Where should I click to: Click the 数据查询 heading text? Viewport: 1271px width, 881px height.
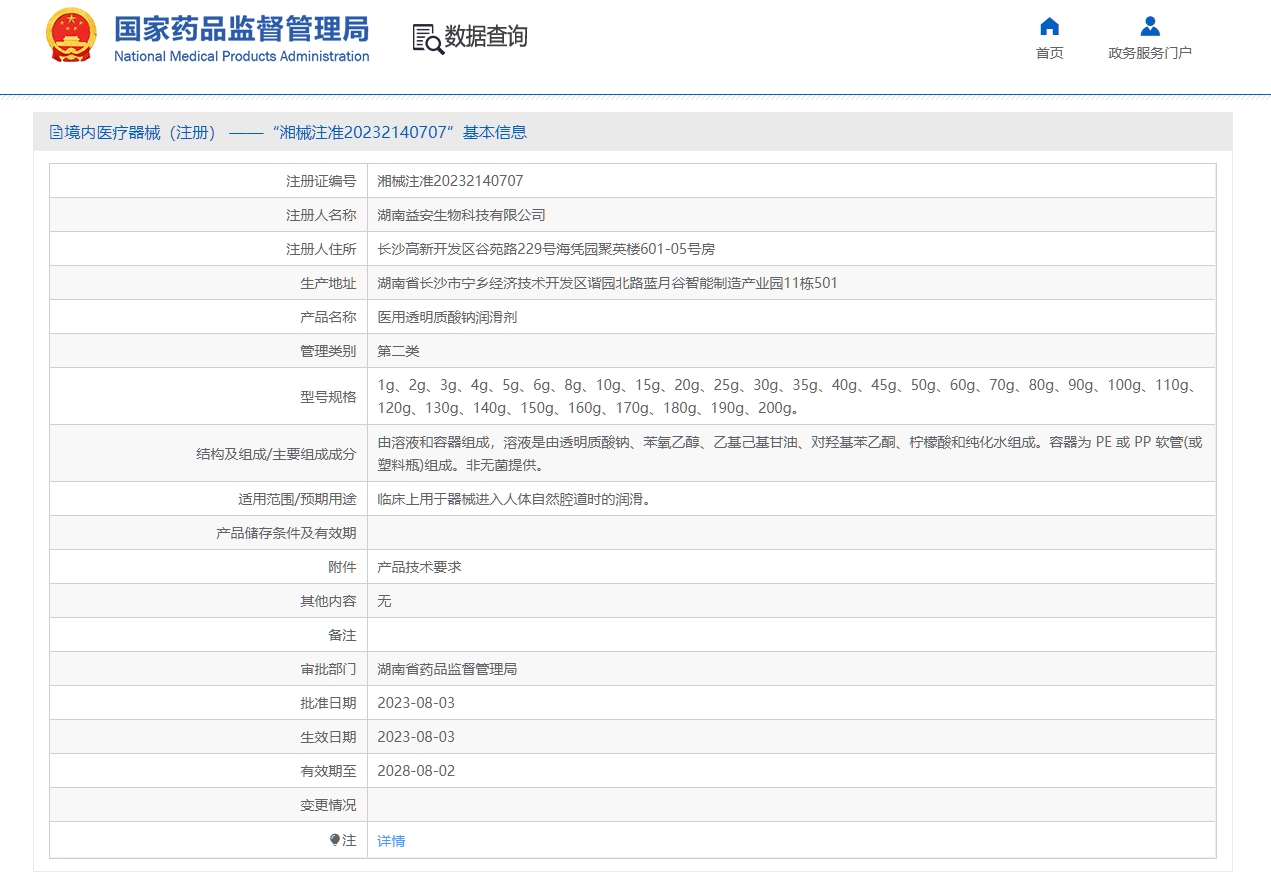[x=486, y=37]
